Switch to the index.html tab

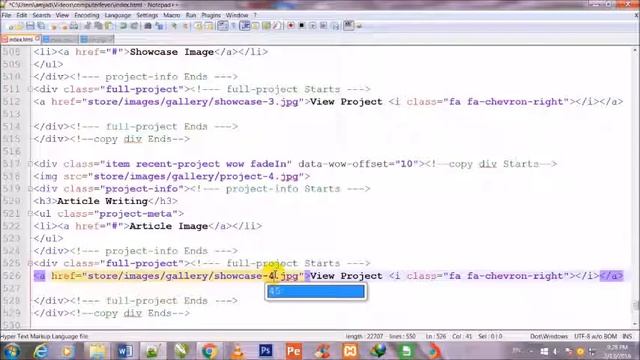20,39
